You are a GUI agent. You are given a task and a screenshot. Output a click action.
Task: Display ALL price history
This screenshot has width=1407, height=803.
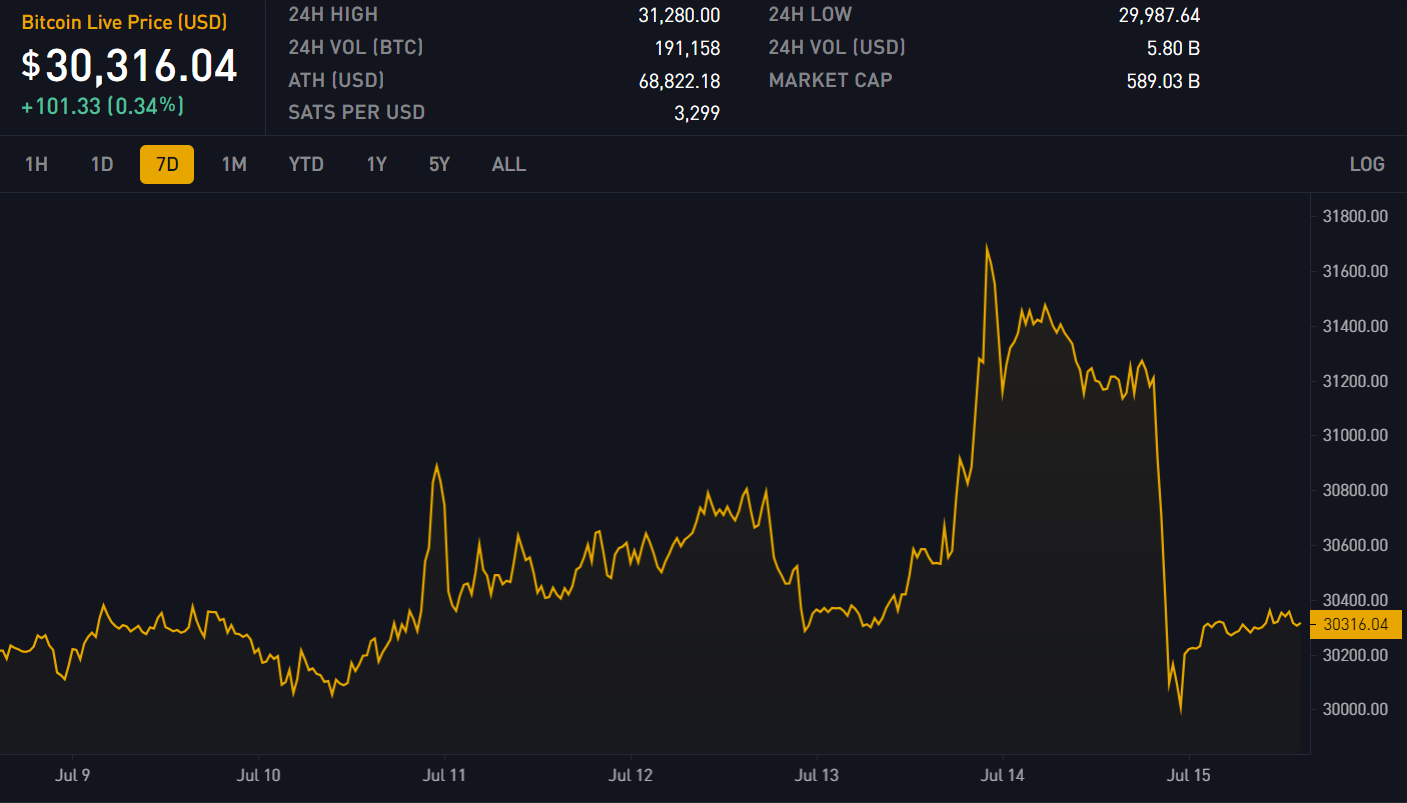point(509,164)
